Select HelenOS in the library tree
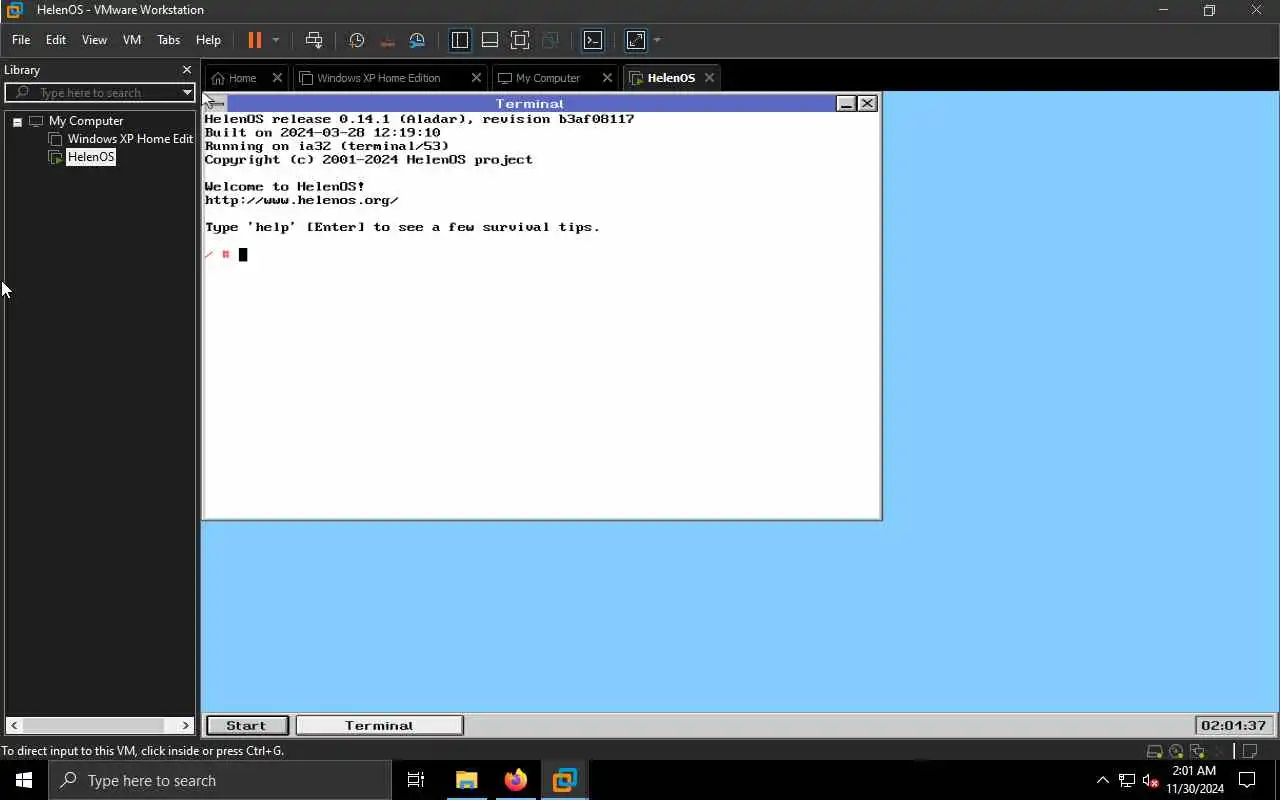The width and height of the screenshot is (1280, 800). pyautogui.click(x=91, y=157)
